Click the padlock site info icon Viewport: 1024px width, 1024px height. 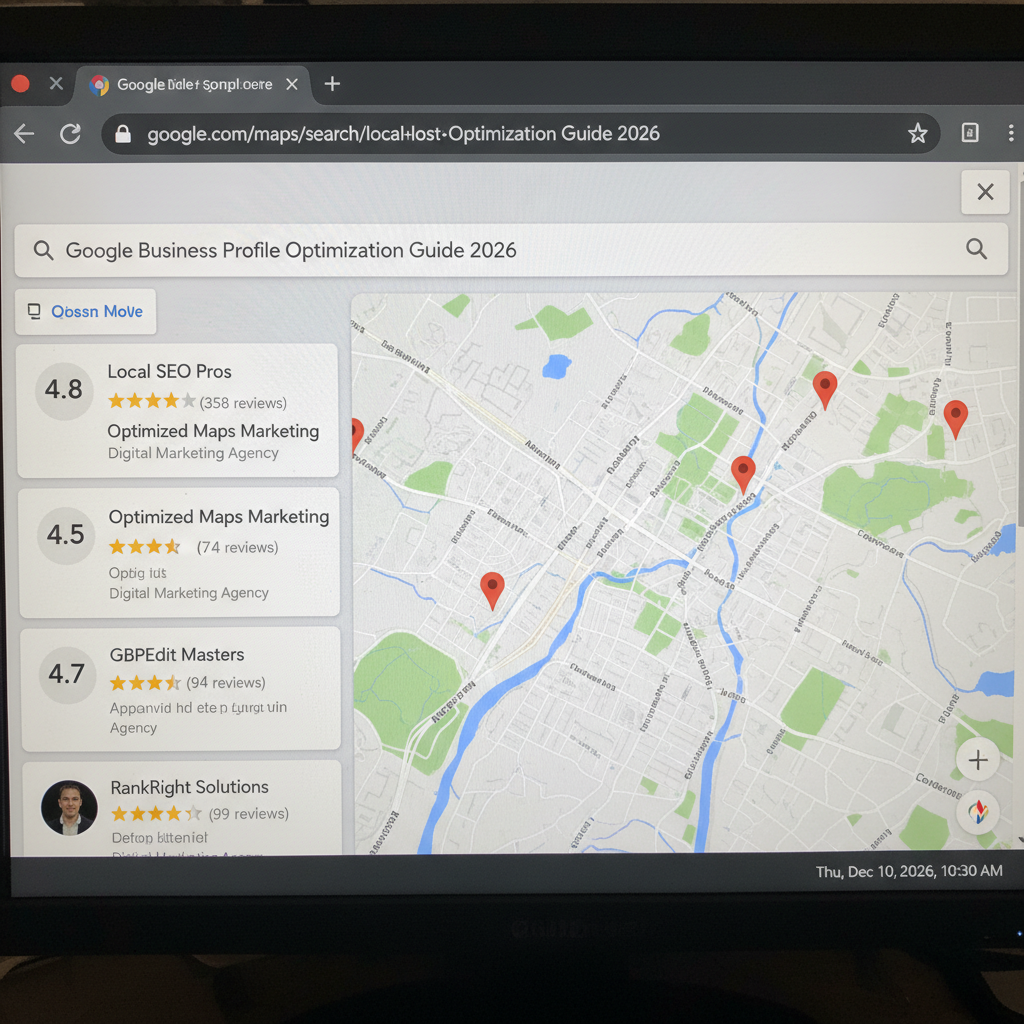pos(123,134)
